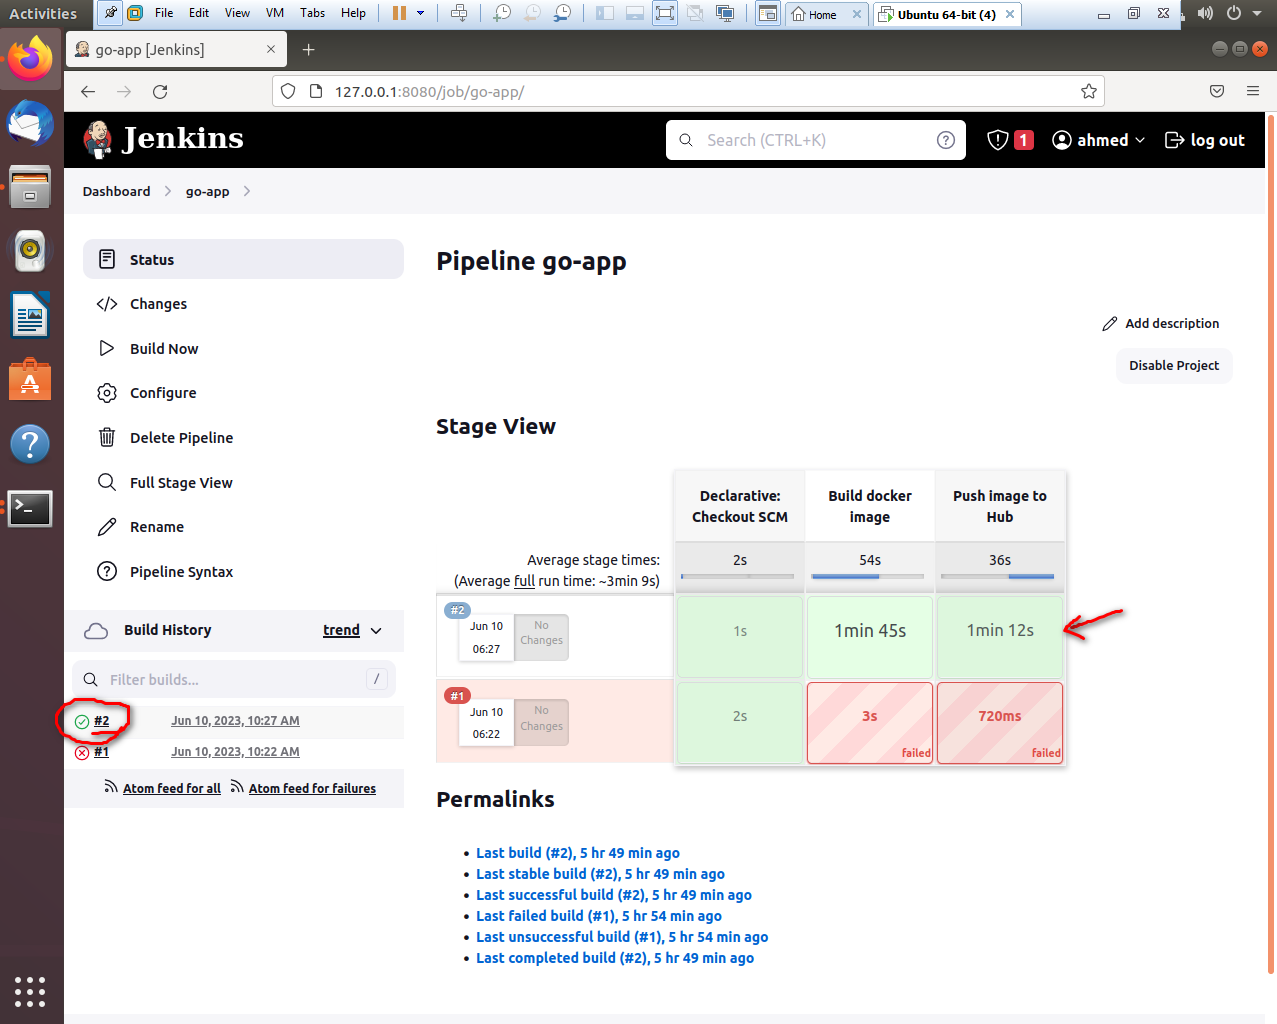Expand the go-app breadcrumb chevron
1277x1024 pixels.
[247, 191]
